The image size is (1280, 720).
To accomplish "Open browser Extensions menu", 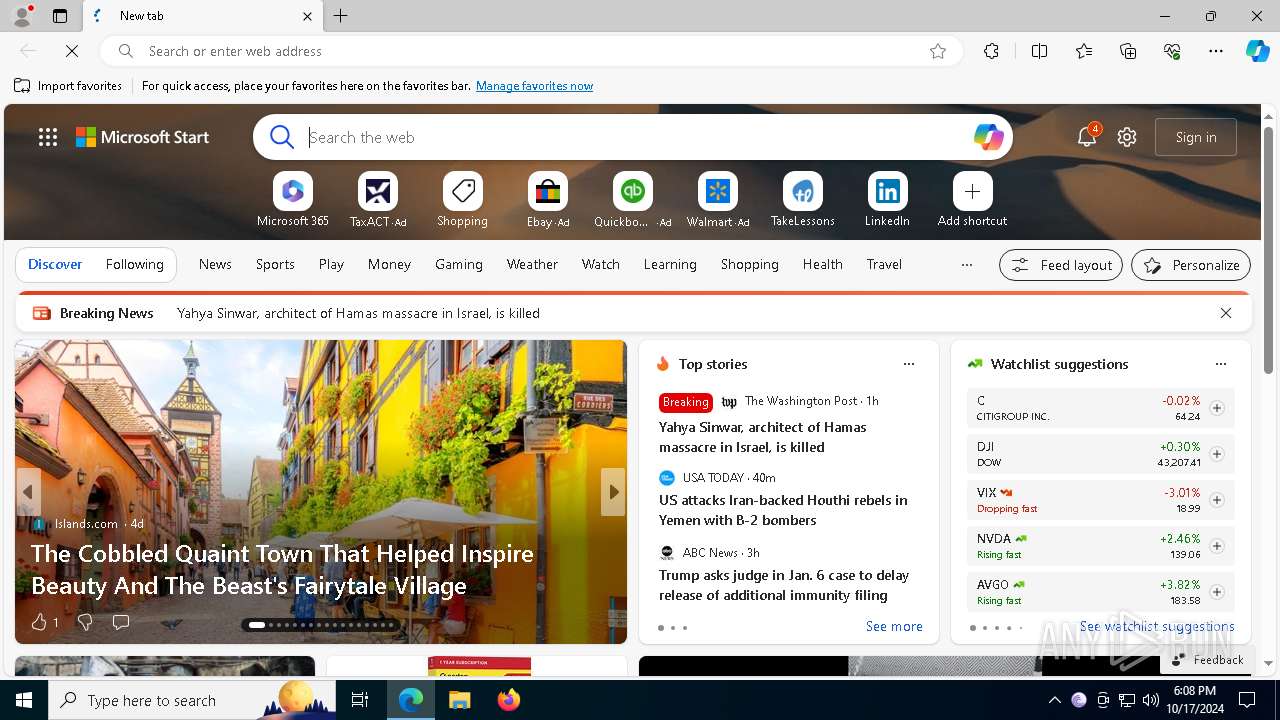I will coord(991,51).
